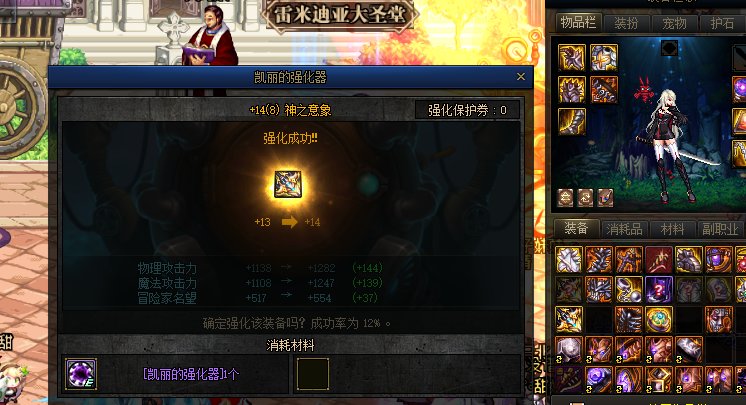Select the green gem ring in inventory
The image size is (746, 405).
tap(659, 320)
